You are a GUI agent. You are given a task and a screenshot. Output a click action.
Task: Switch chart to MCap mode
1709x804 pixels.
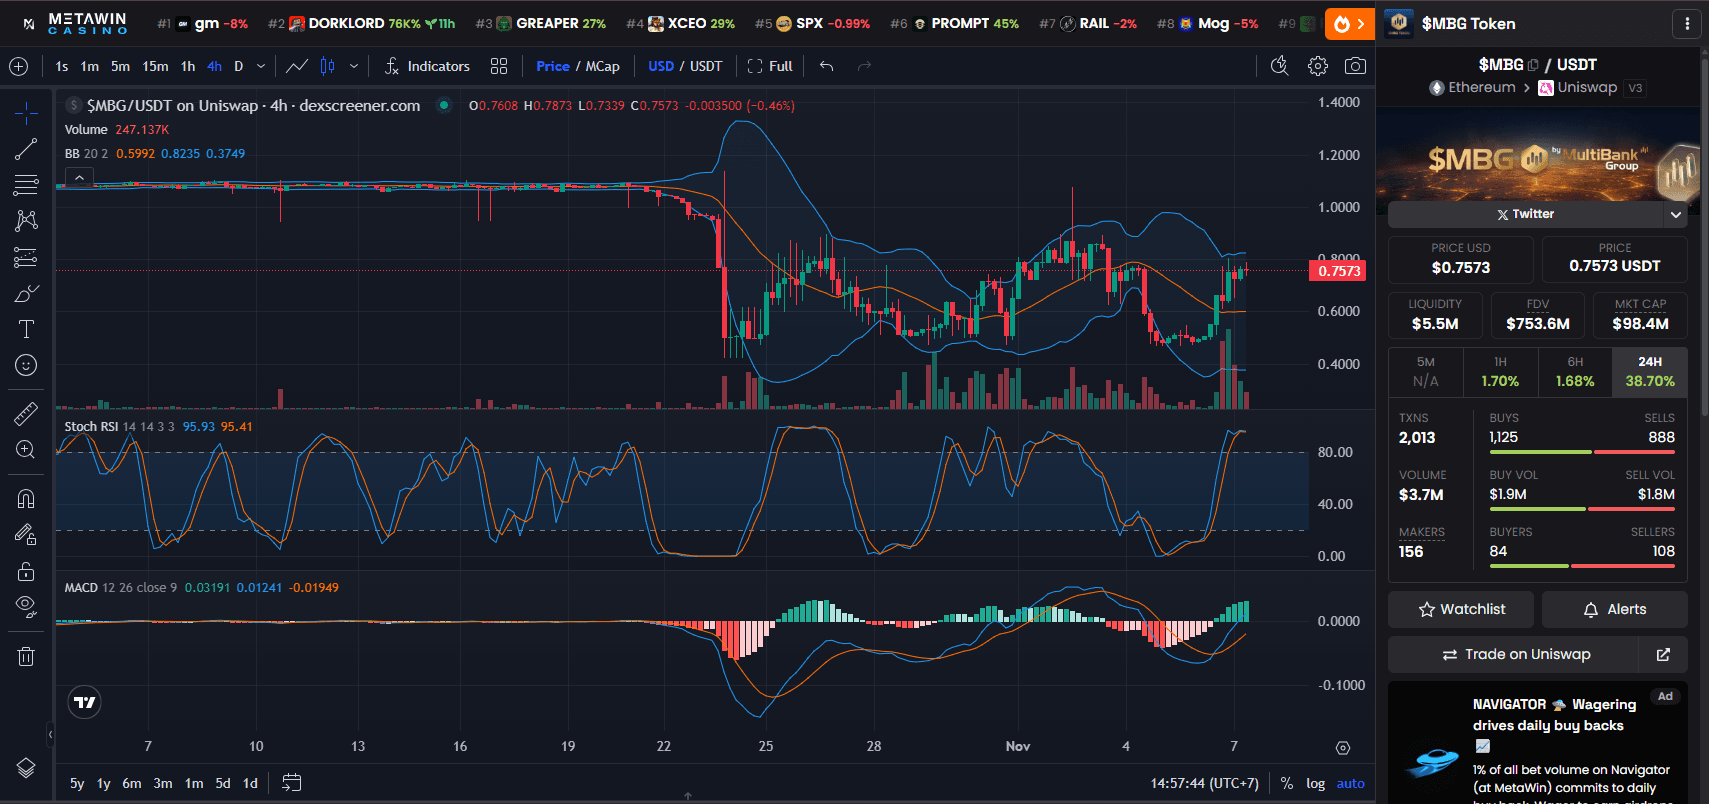[x=602, y=66]
